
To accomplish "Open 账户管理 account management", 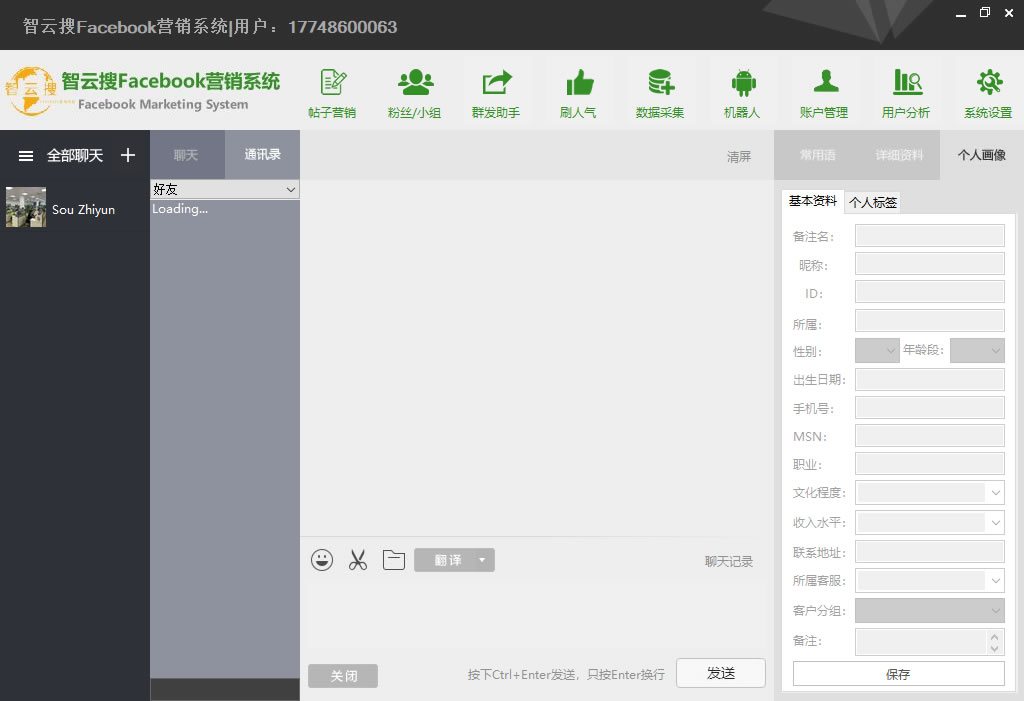I will [824, 93].
